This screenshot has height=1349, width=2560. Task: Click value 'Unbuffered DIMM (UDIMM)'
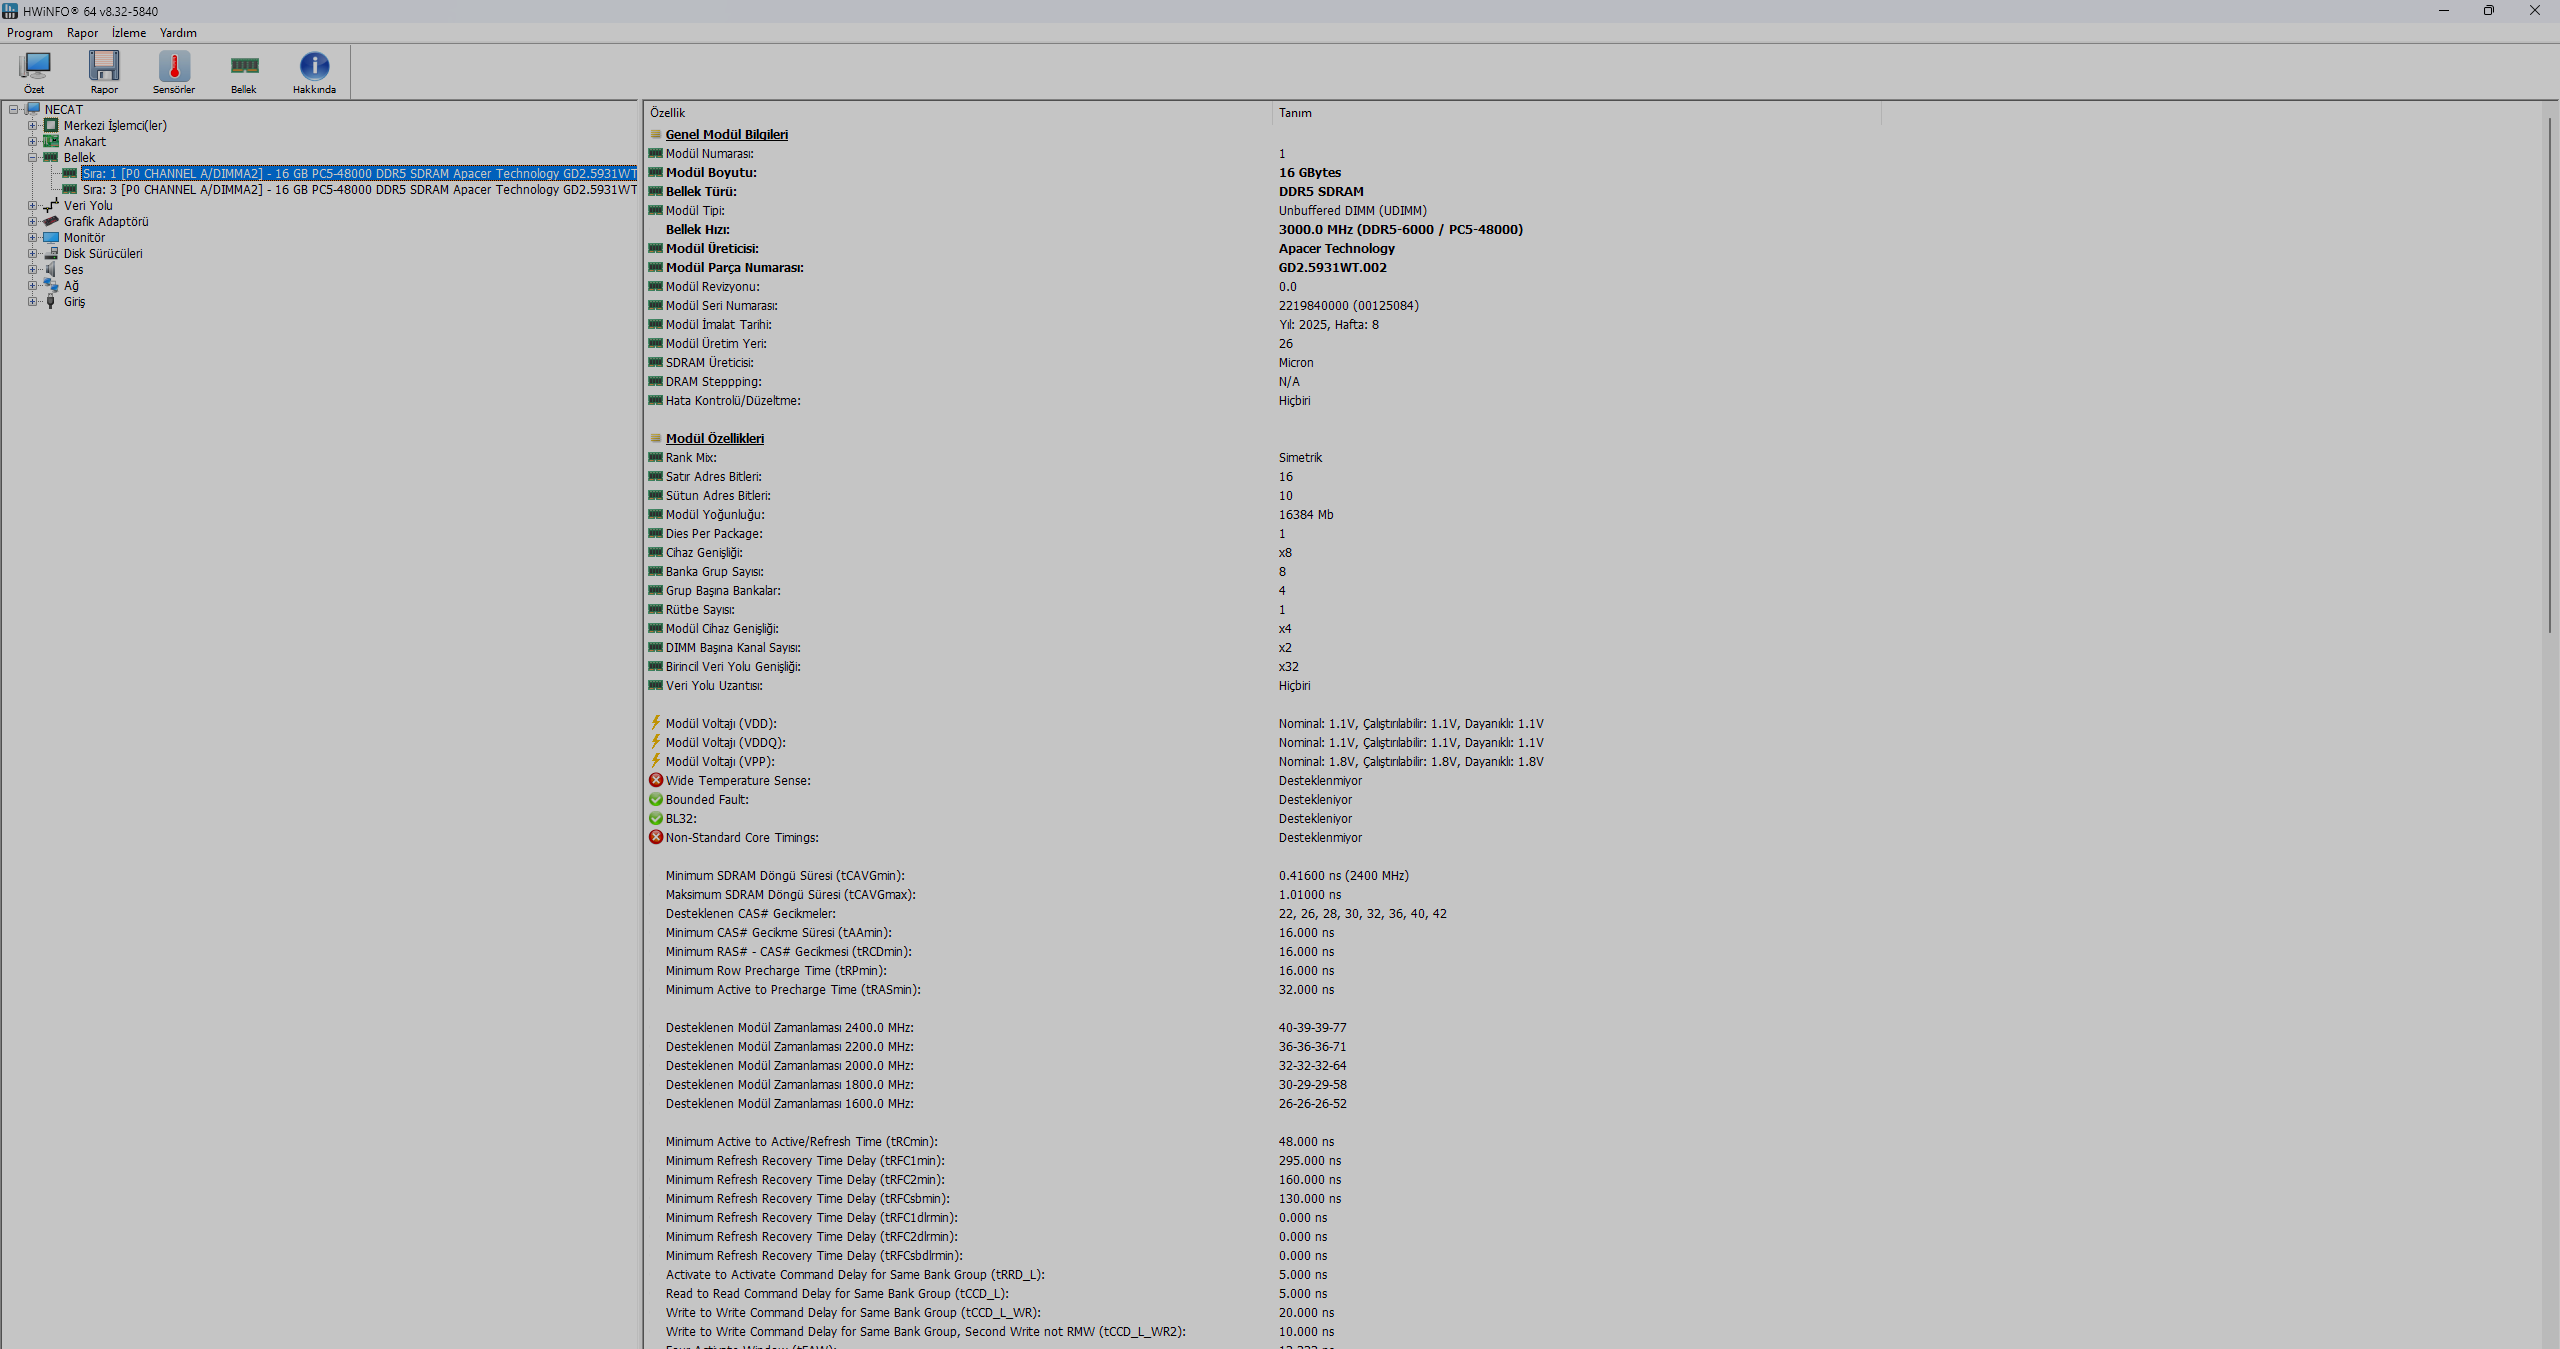1353,210
